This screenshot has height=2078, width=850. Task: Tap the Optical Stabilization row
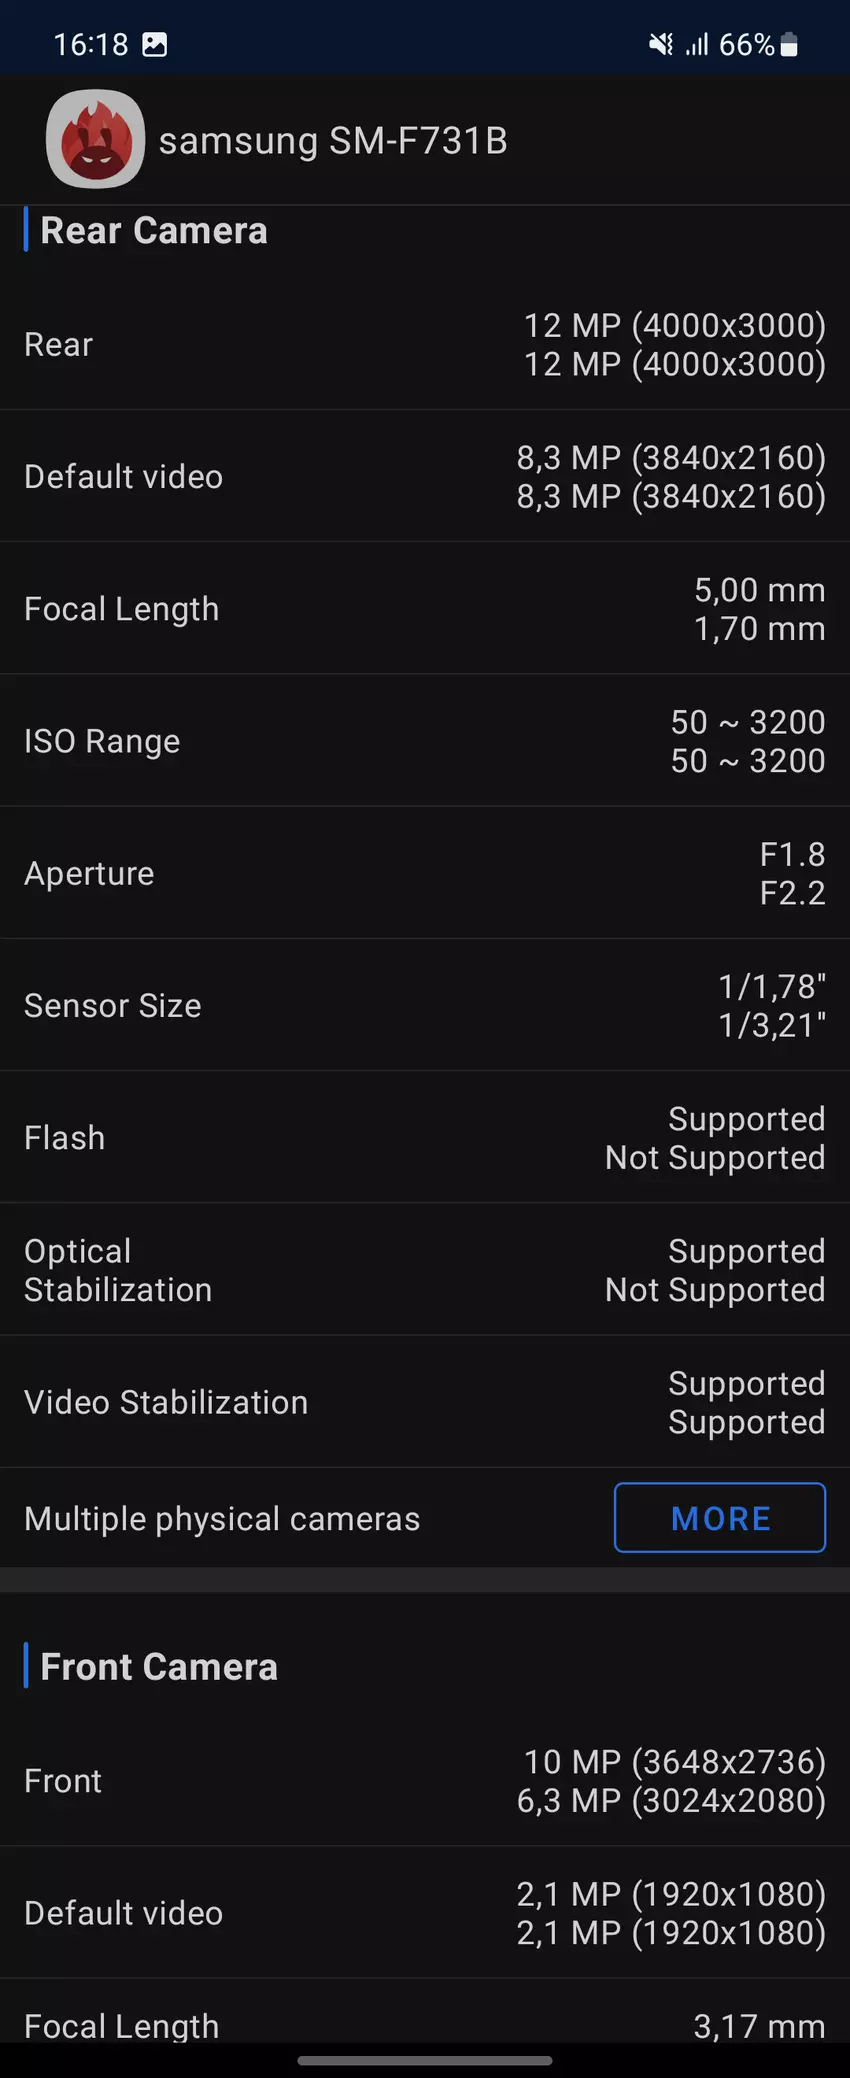coord(424,1270)
